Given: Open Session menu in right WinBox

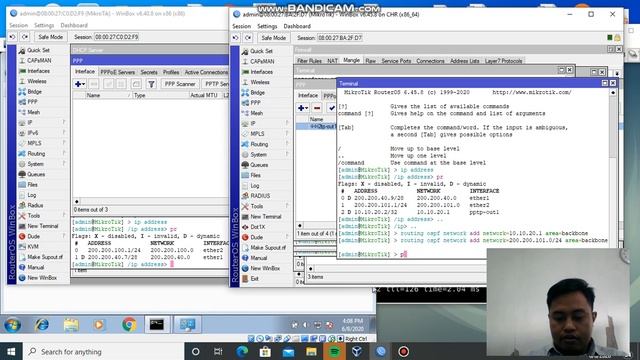Looking at the screenshot, I should pyautogui.click(x=241, y=26).
